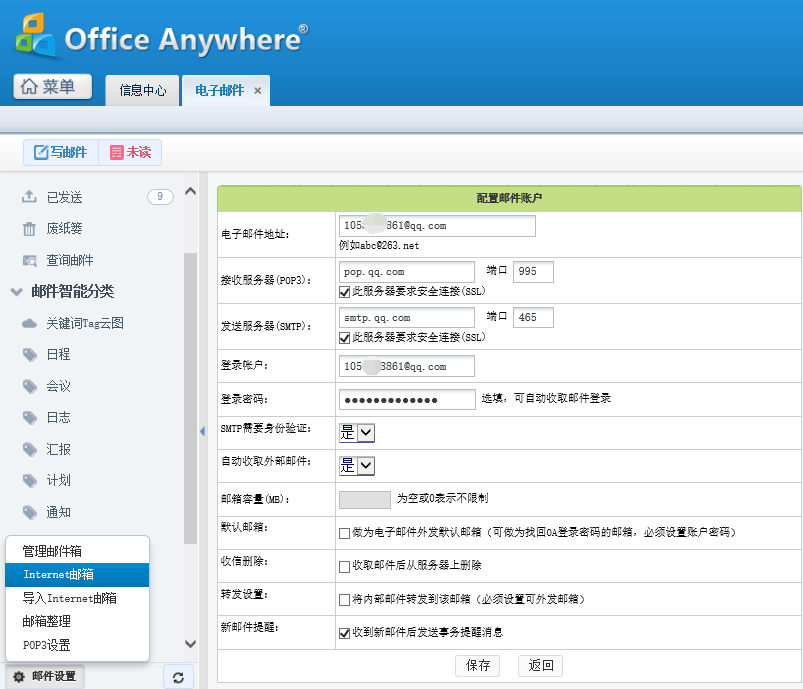Switch to the 信息中心 tab

(x=142, y=90)
